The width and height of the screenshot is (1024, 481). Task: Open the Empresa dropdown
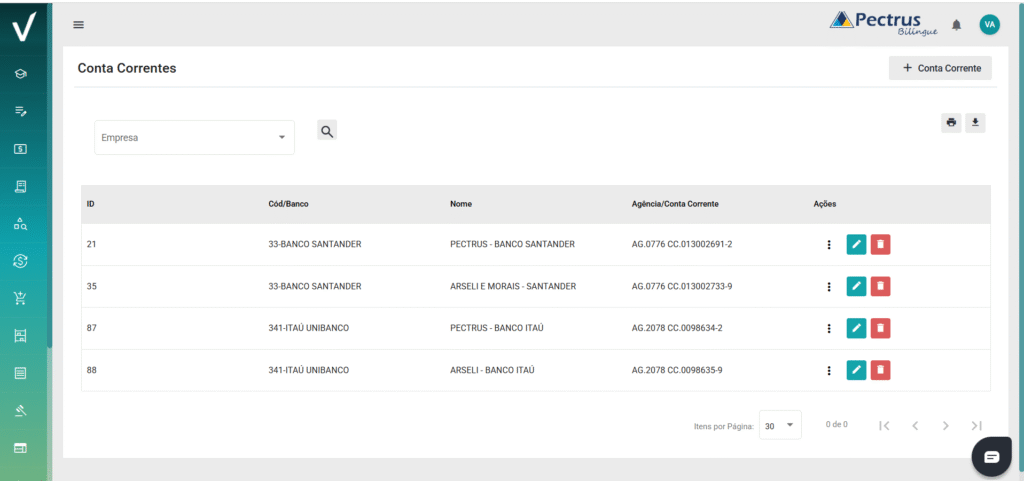[194, 138]
